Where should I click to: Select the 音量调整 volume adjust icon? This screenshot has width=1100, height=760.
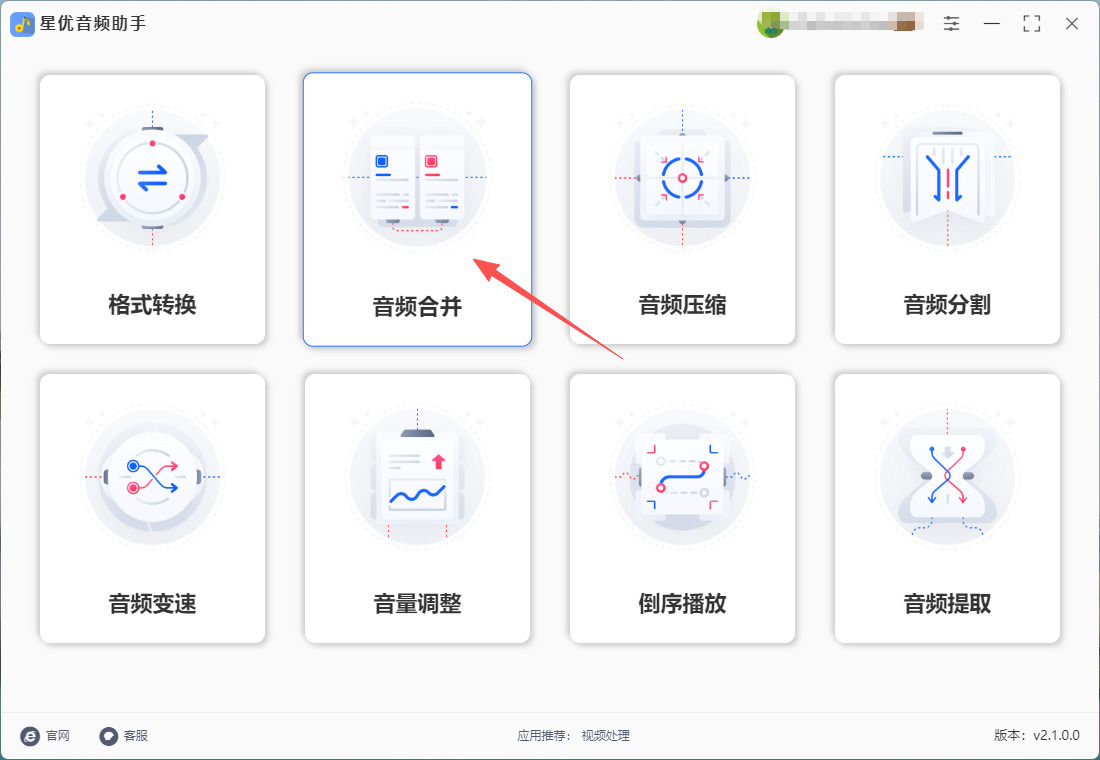[417, 476]
